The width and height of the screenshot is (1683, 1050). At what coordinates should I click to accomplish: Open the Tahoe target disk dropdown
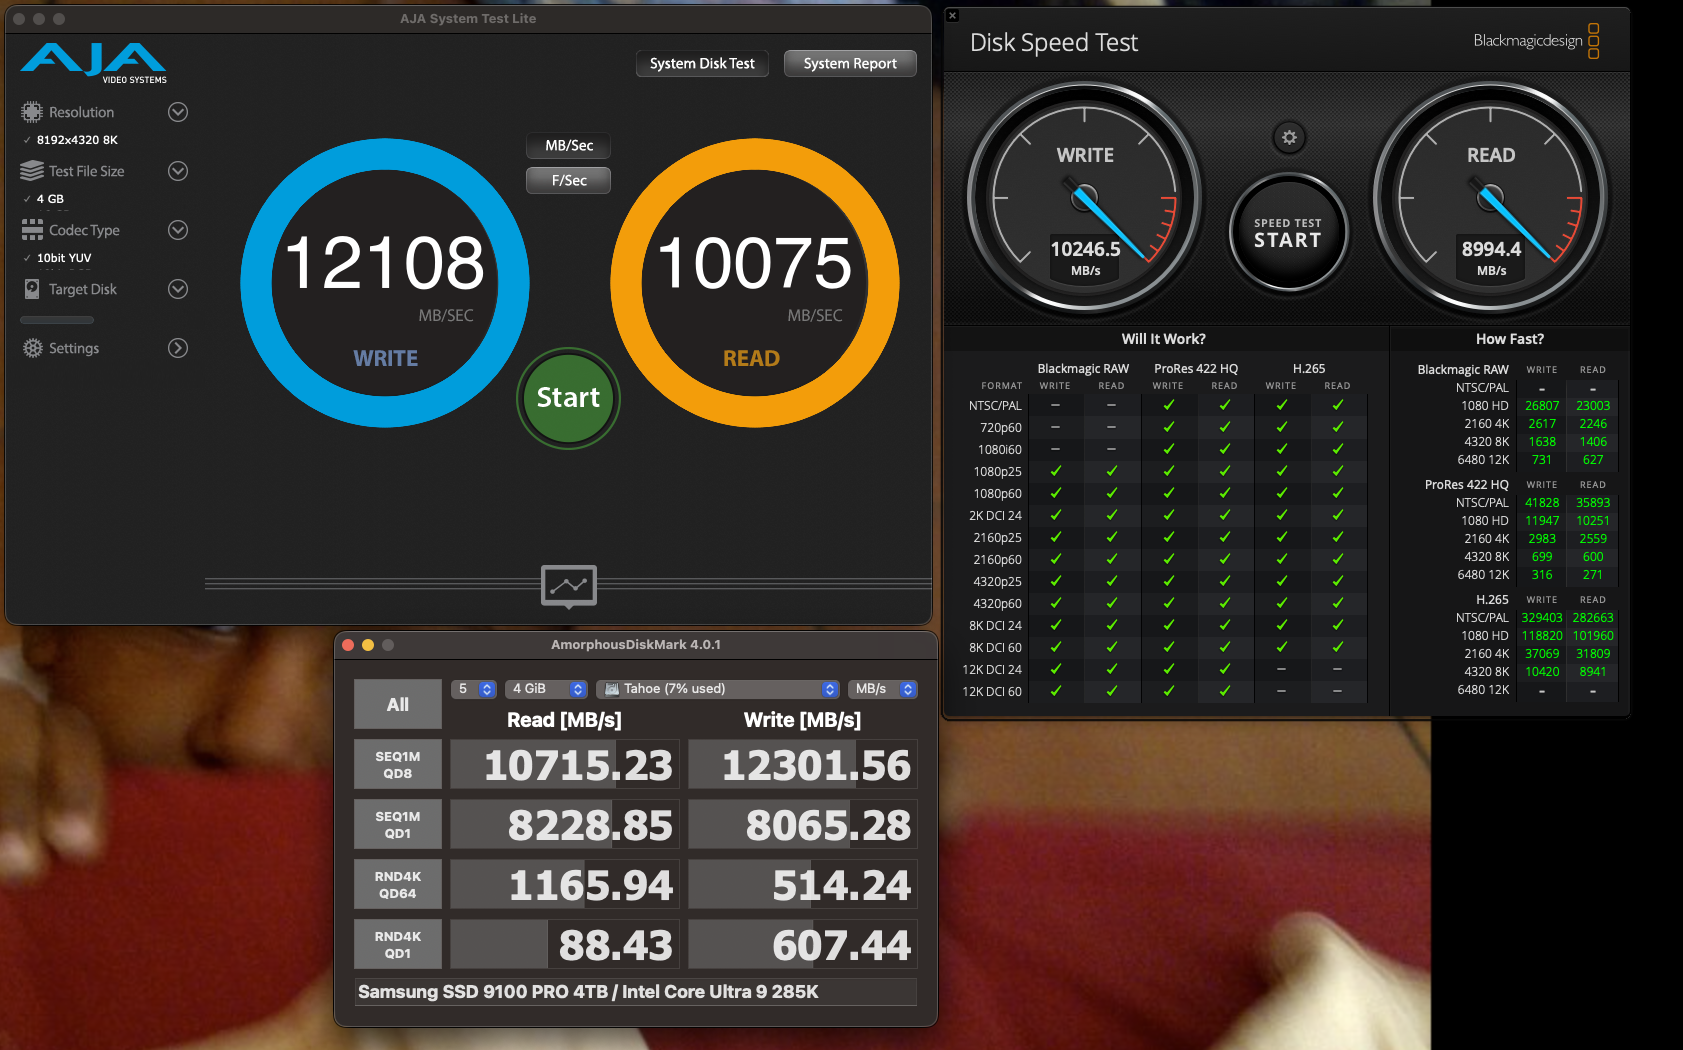pyautogui.click(x=718, y=689)
